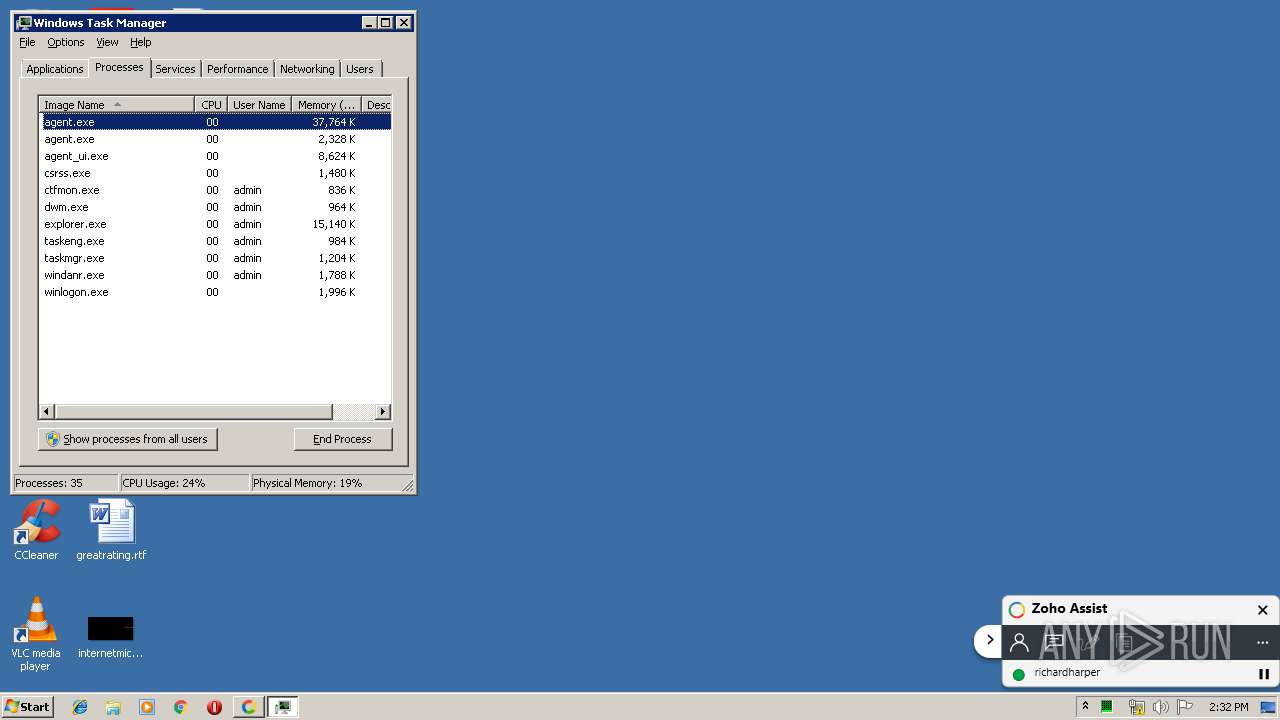Open Windows Explorer folder icon on taskbar
This screenshot has width=1280, height=720.
(113, 707)
